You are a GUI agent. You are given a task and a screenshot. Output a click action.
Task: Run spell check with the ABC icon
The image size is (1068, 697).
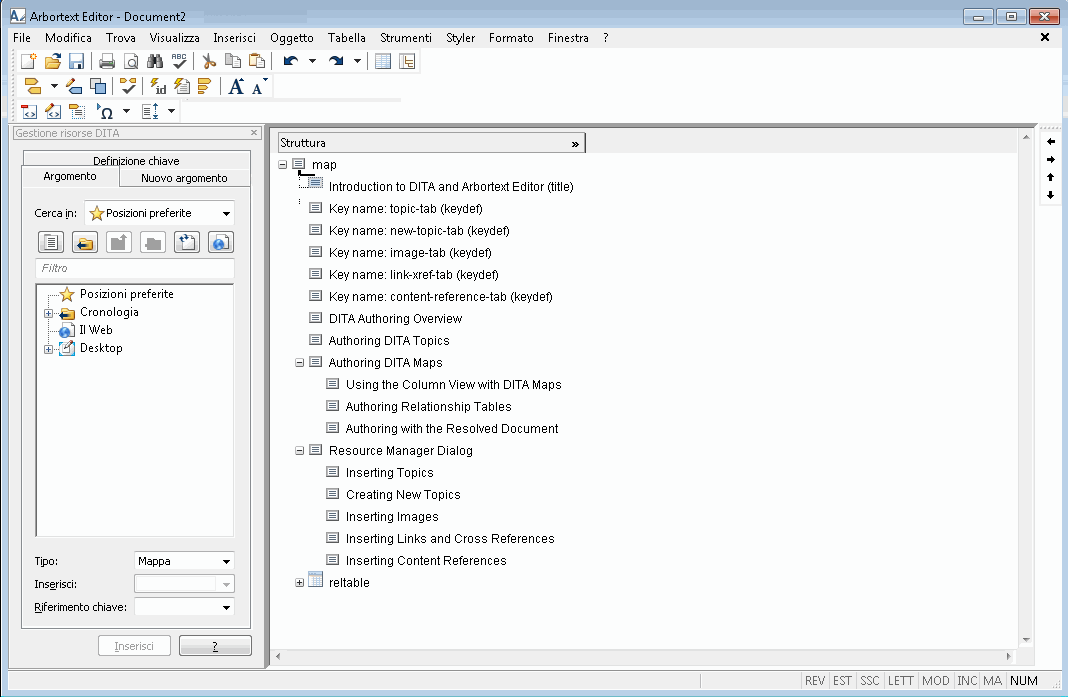click(179, 61)
